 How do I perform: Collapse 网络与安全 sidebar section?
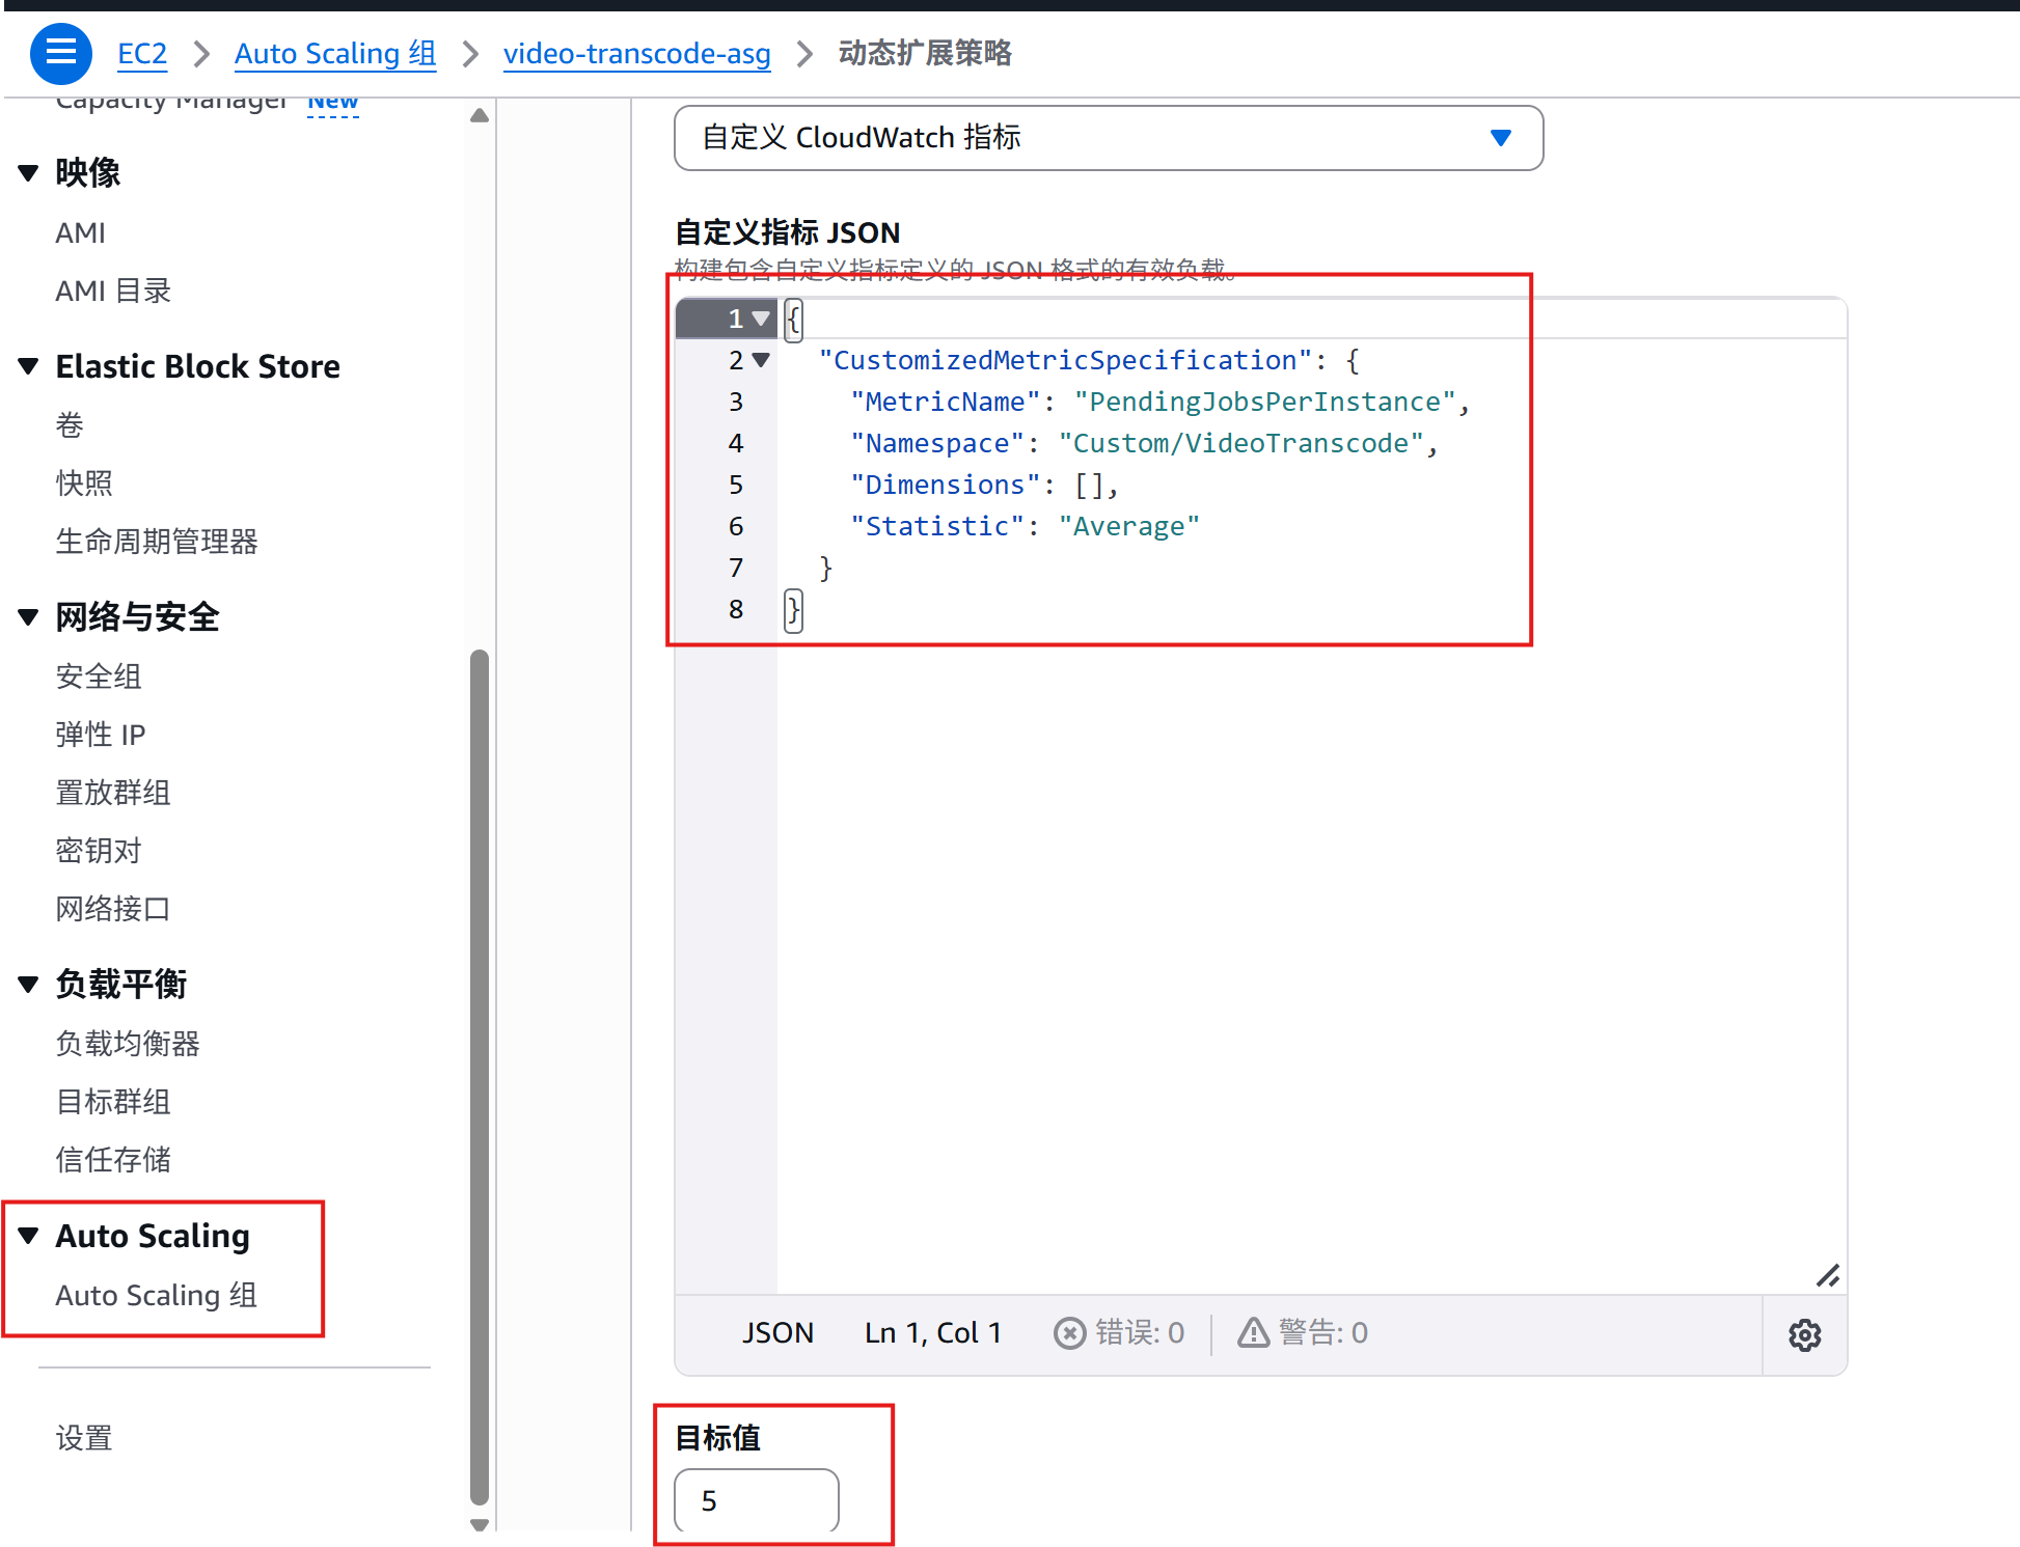point(29,617)
